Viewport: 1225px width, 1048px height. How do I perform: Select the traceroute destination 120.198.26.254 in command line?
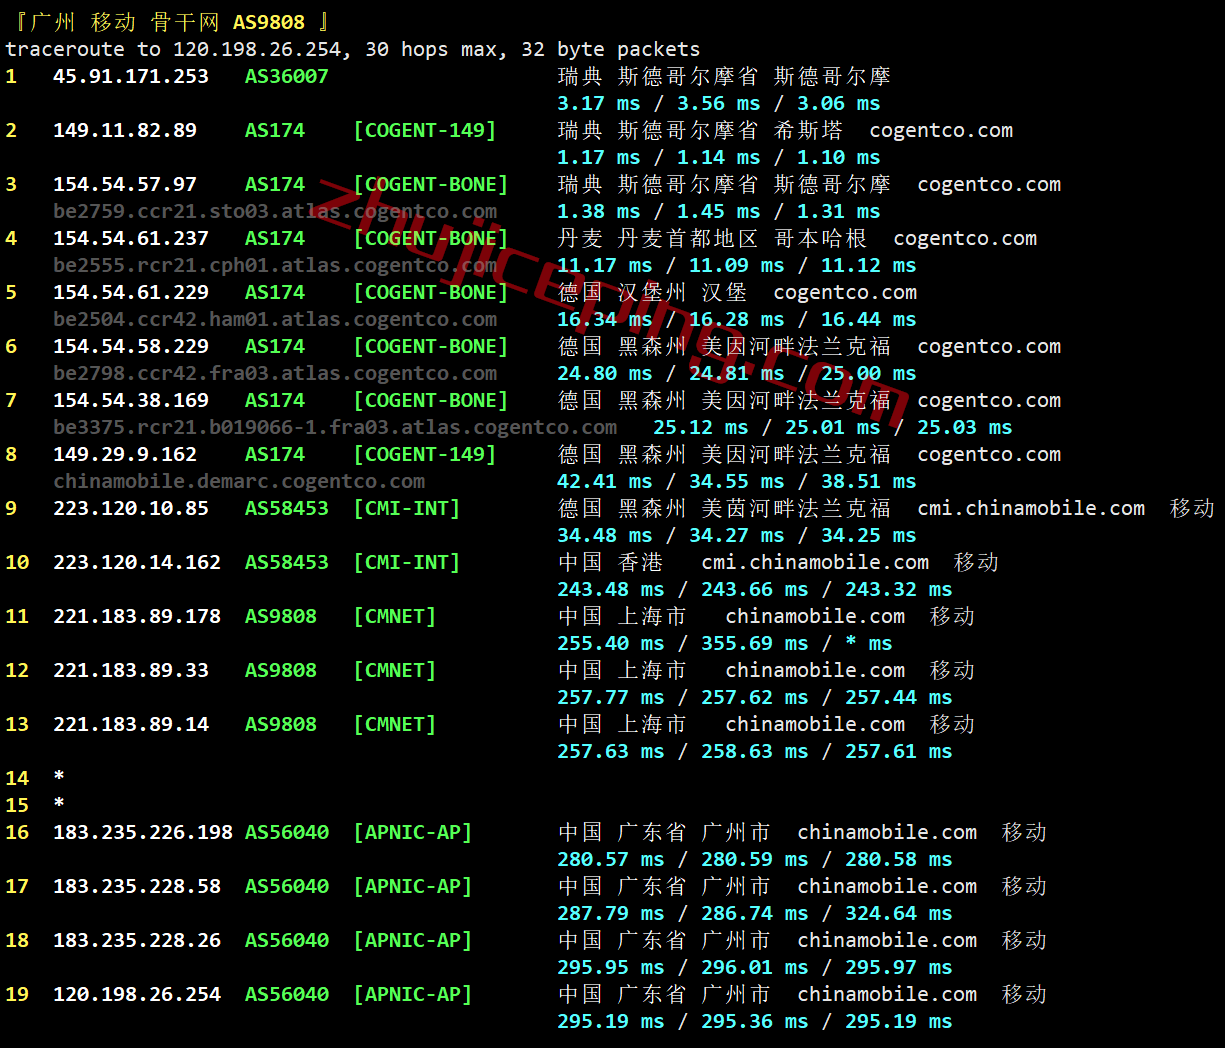pyautogui.click(x=257, y=49)
